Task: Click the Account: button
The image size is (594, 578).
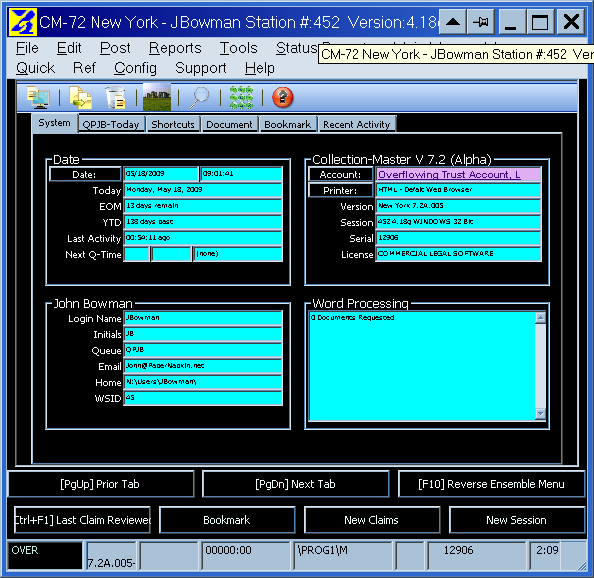Action: pos(340,174)
